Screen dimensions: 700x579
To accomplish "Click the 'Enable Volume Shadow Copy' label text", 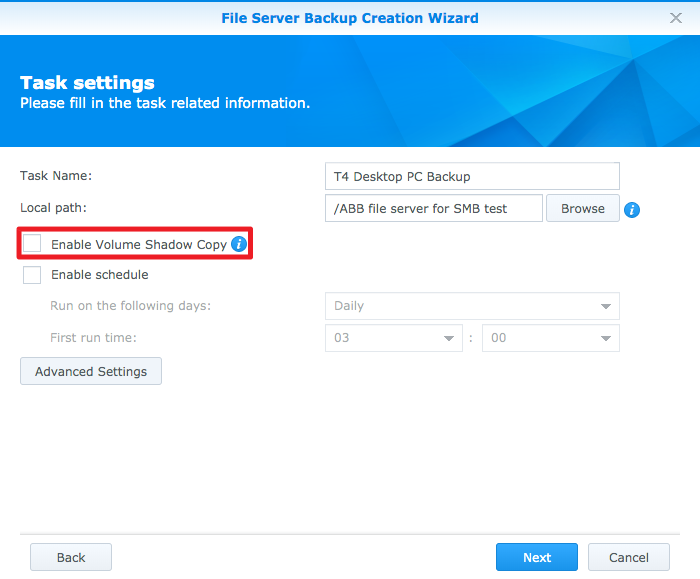I will (x=139, y=244).
